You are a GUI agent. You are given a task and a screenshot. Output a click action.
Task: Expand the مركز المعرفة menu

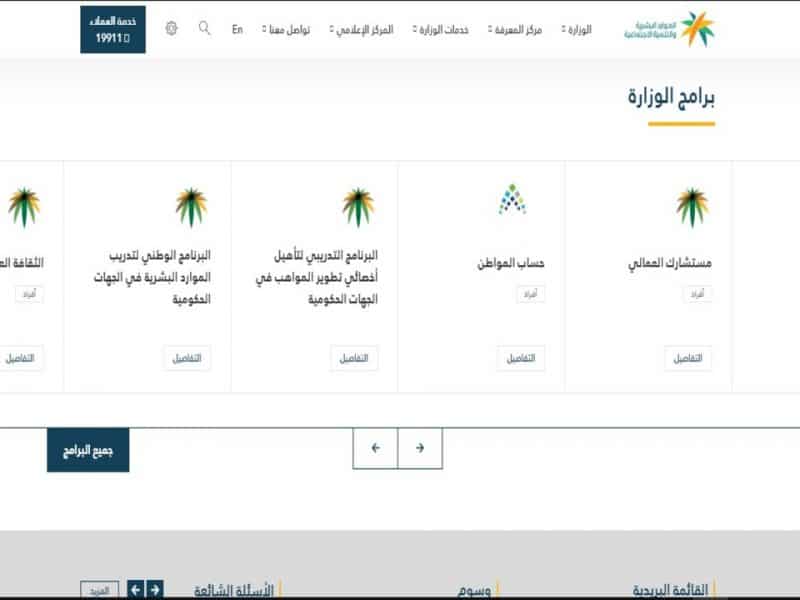point(515,30)
